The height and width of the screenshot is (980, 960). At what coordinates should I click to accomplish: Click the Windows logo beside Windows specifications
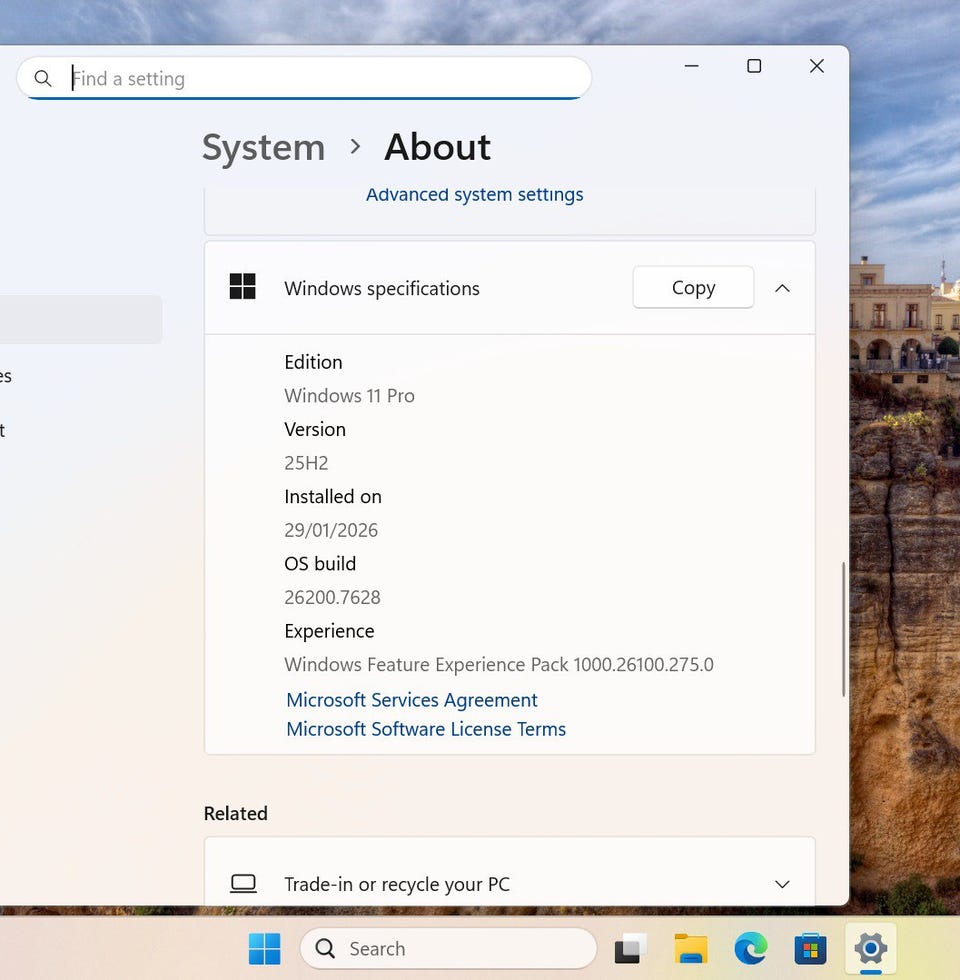pos(243,287)
